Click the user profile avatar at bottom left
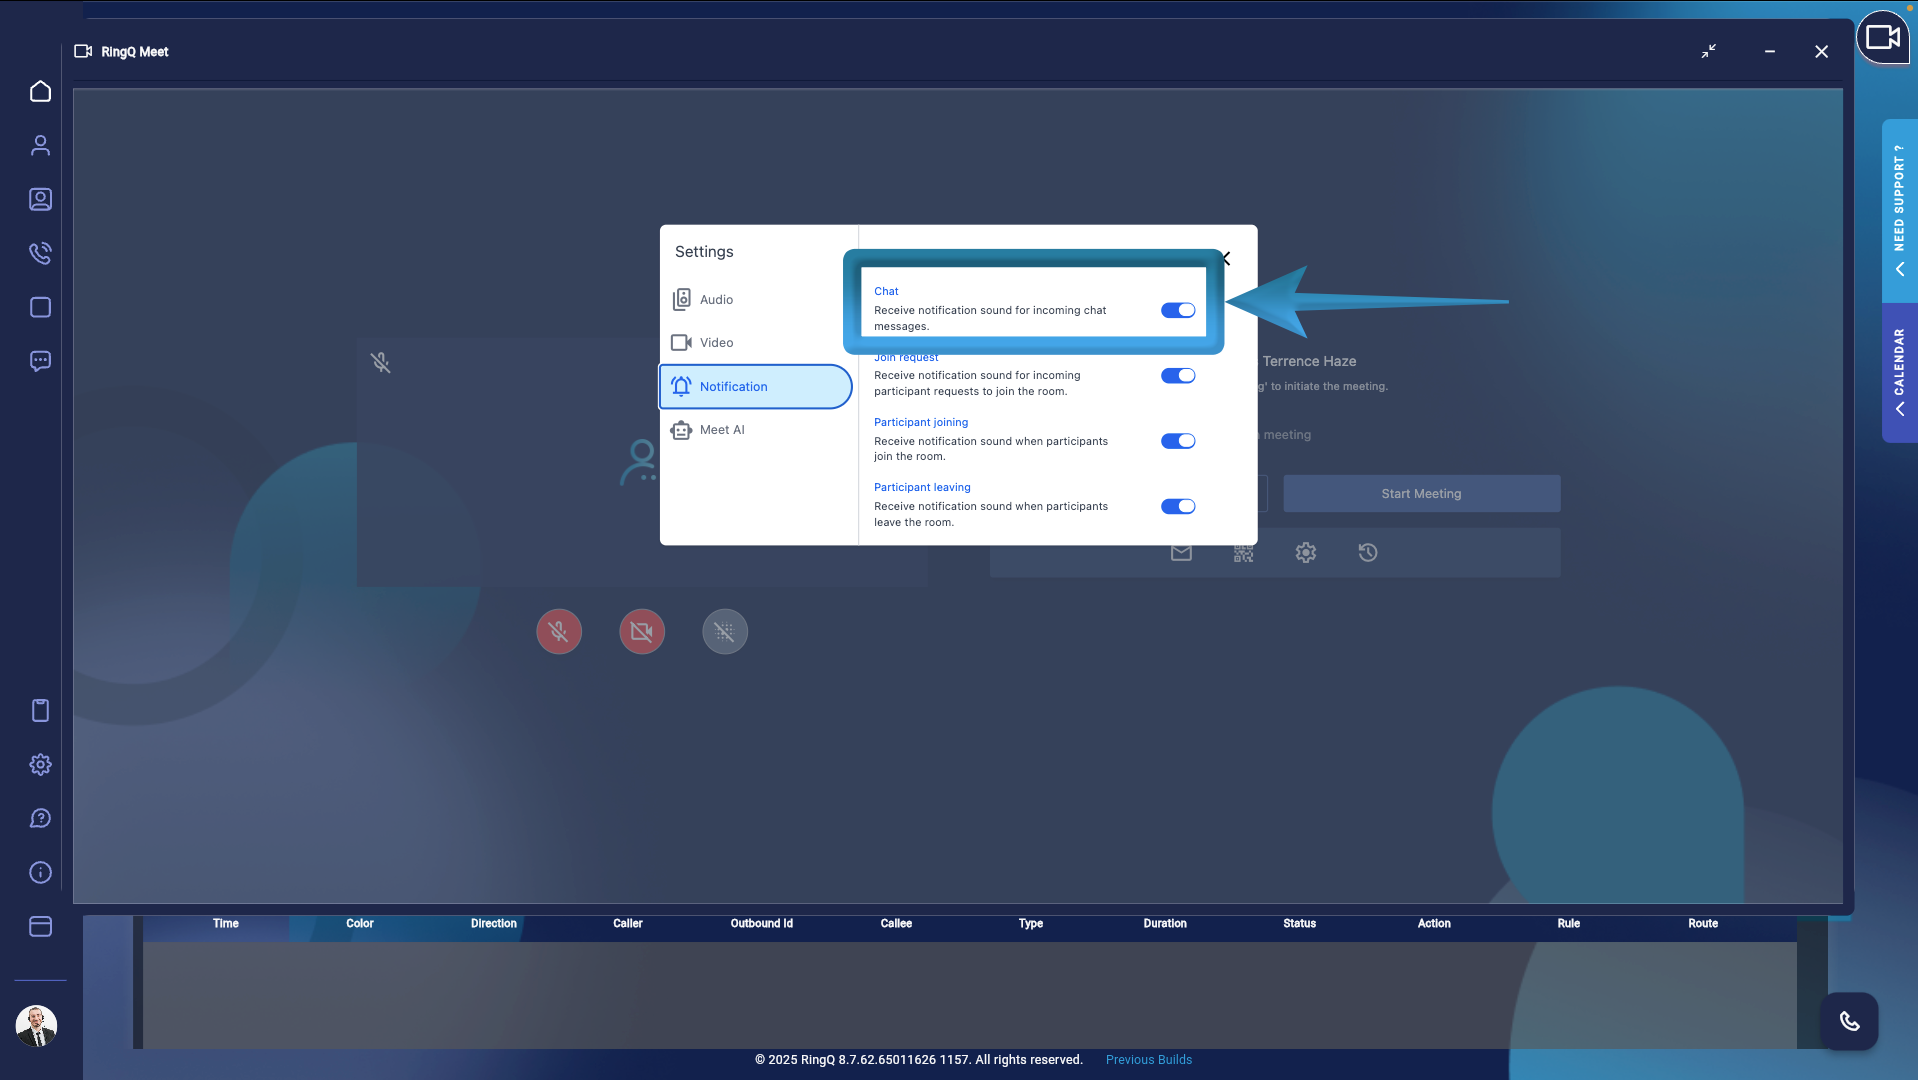 tap(36, 1025)
